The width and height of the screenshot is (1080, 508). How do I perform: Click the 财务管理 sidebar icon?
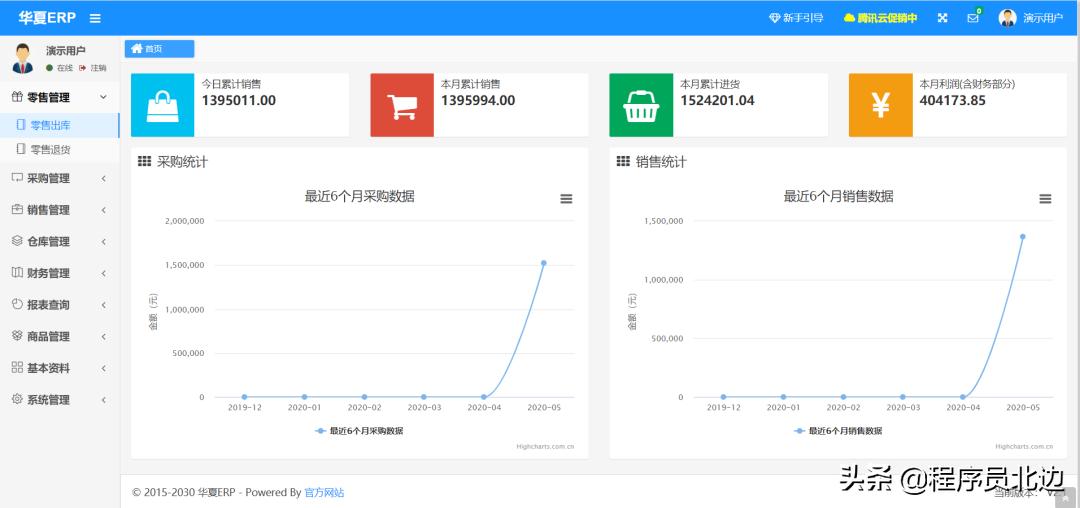pos(17,273)
